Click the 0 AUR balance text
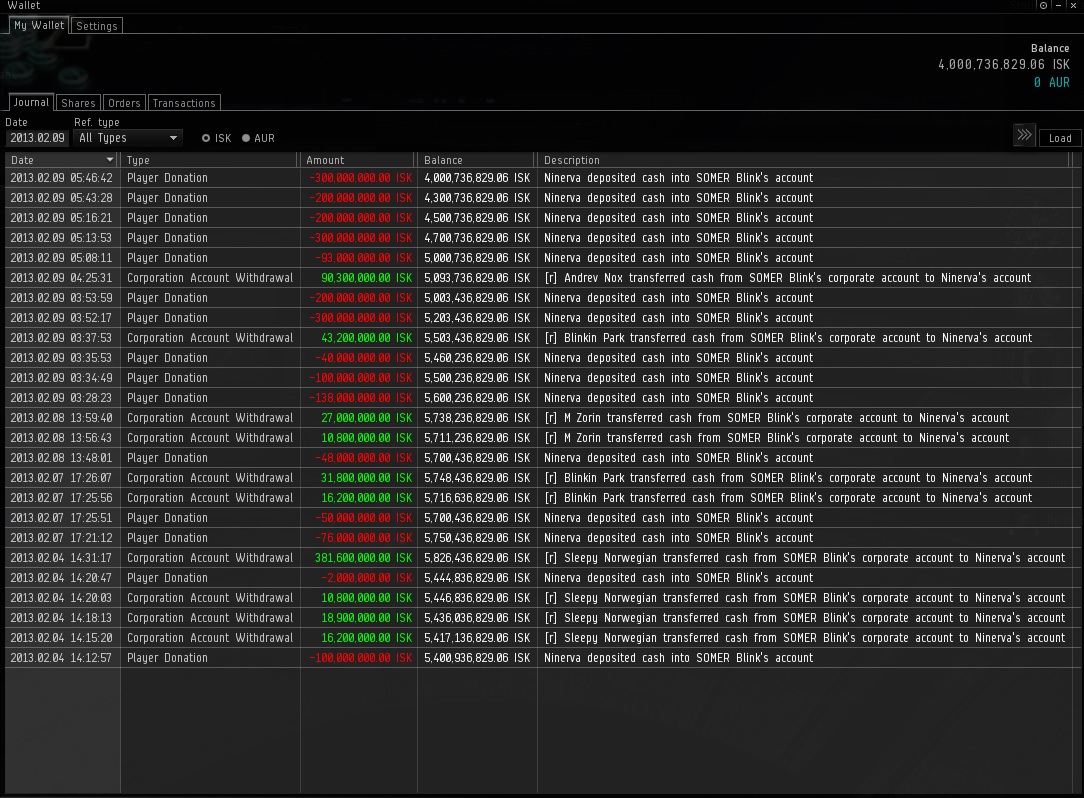Viewport: 1084px width, 798px height. click(1052, 82)
